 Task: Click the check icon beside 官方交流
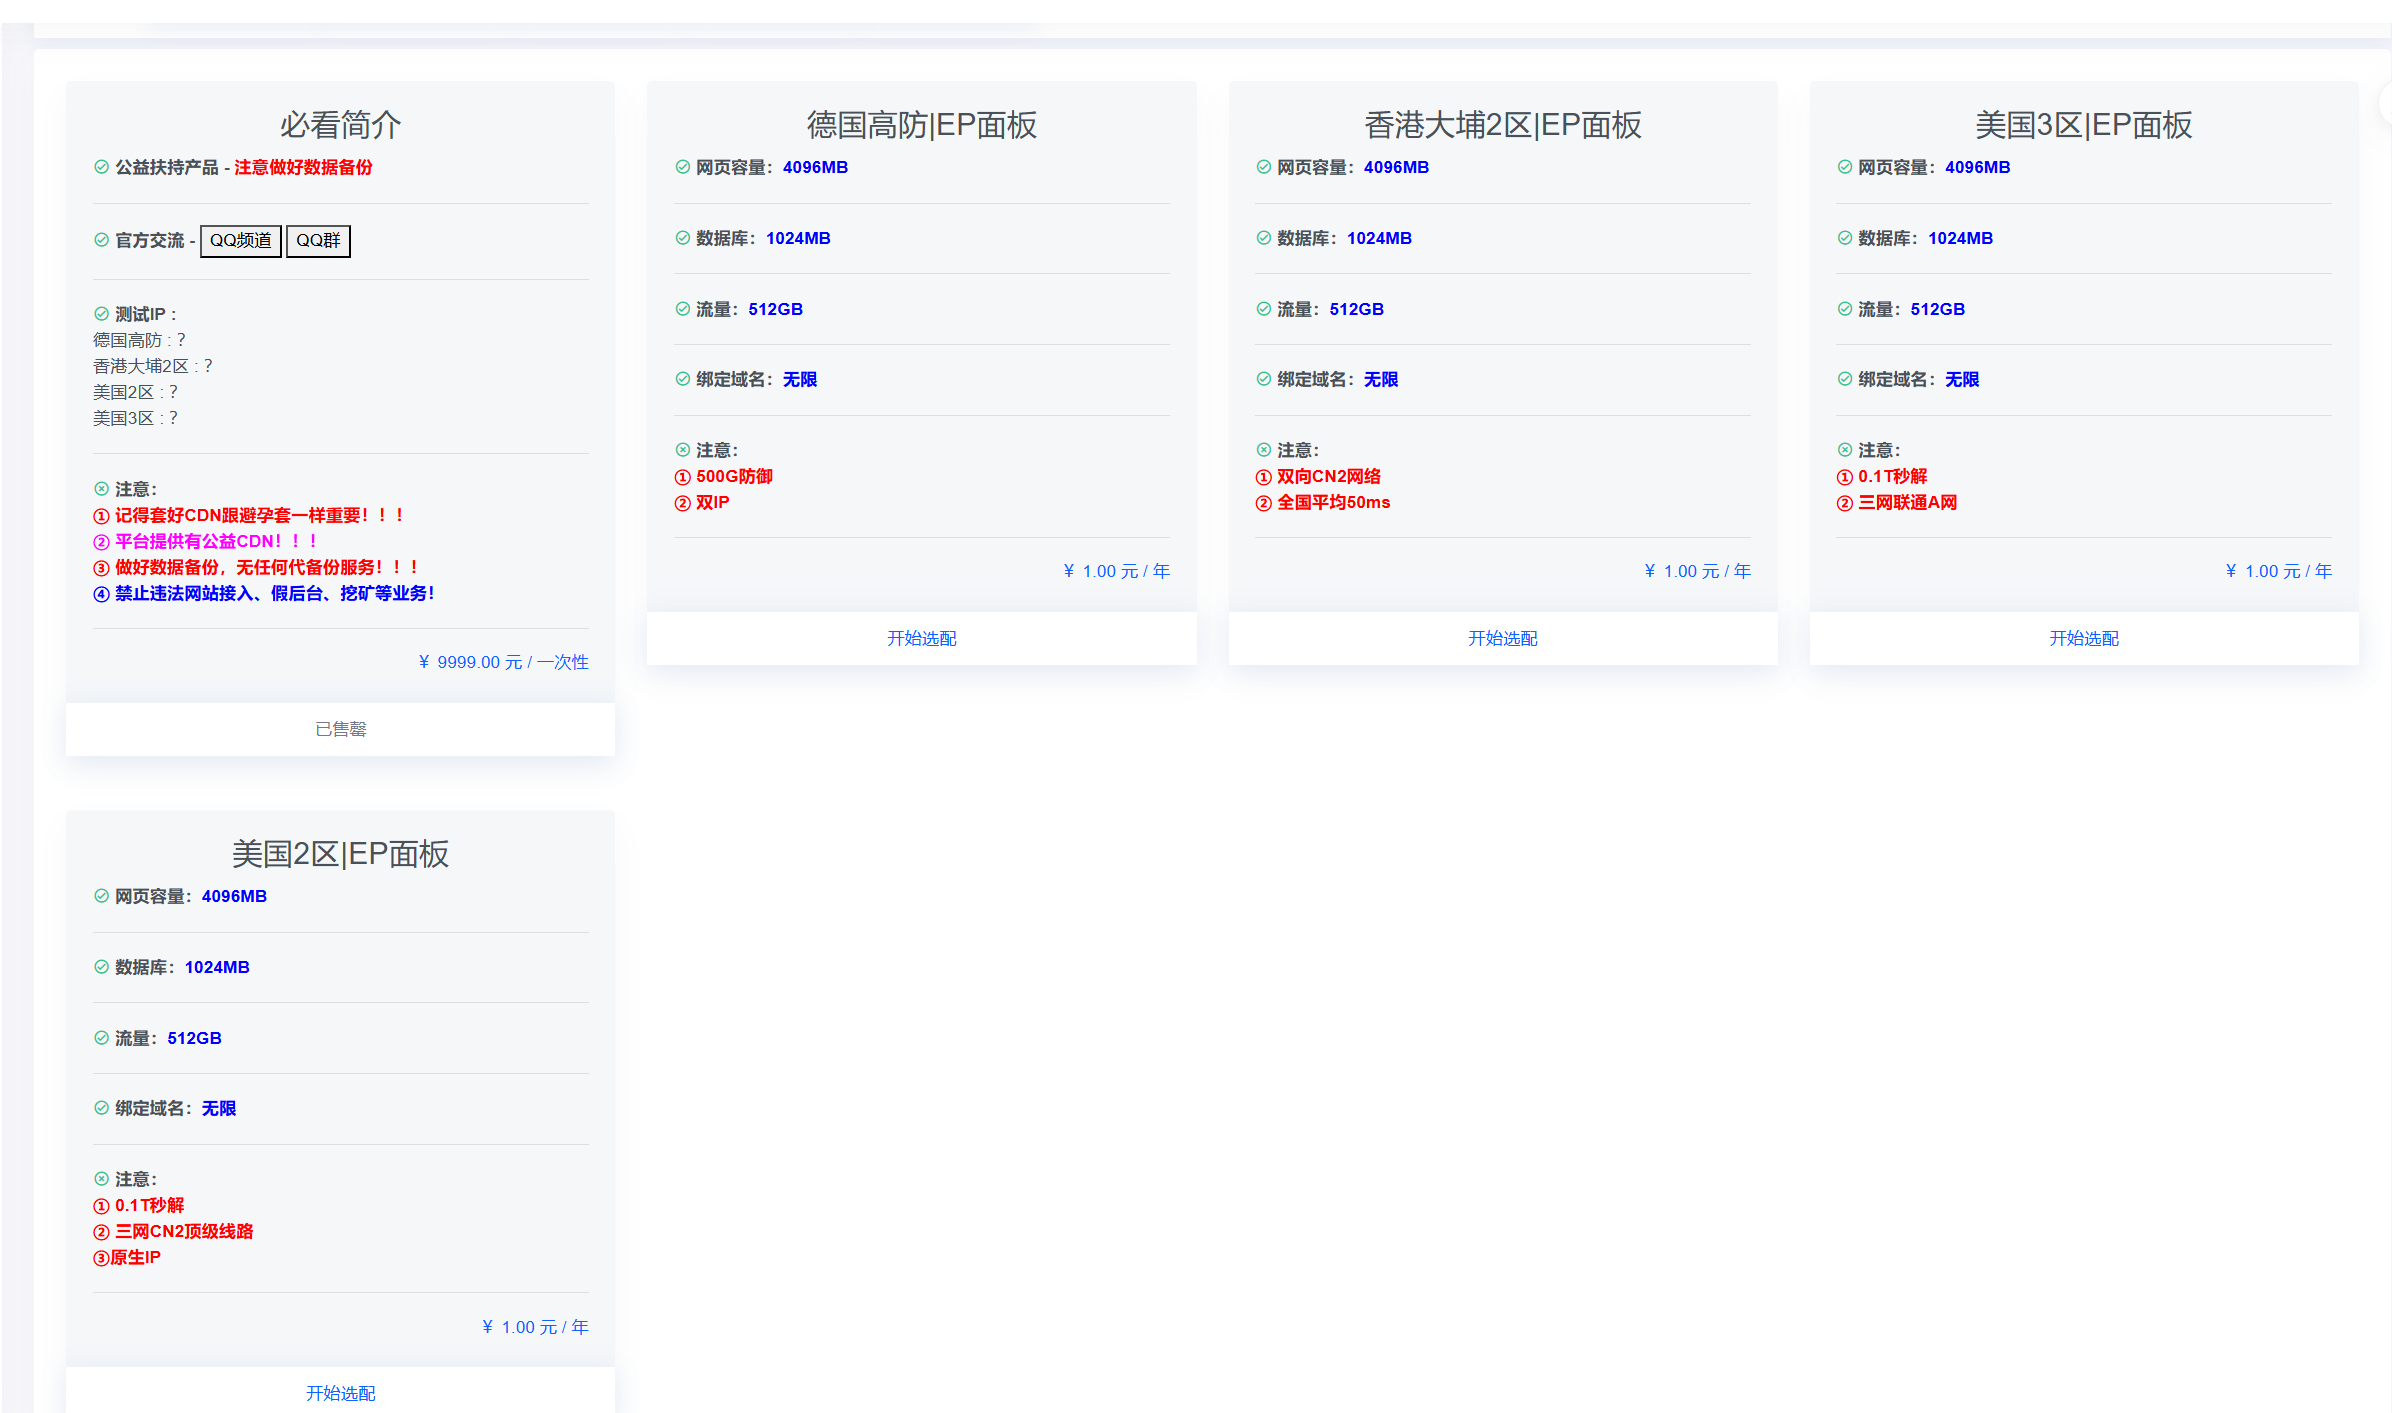(101, 240)
